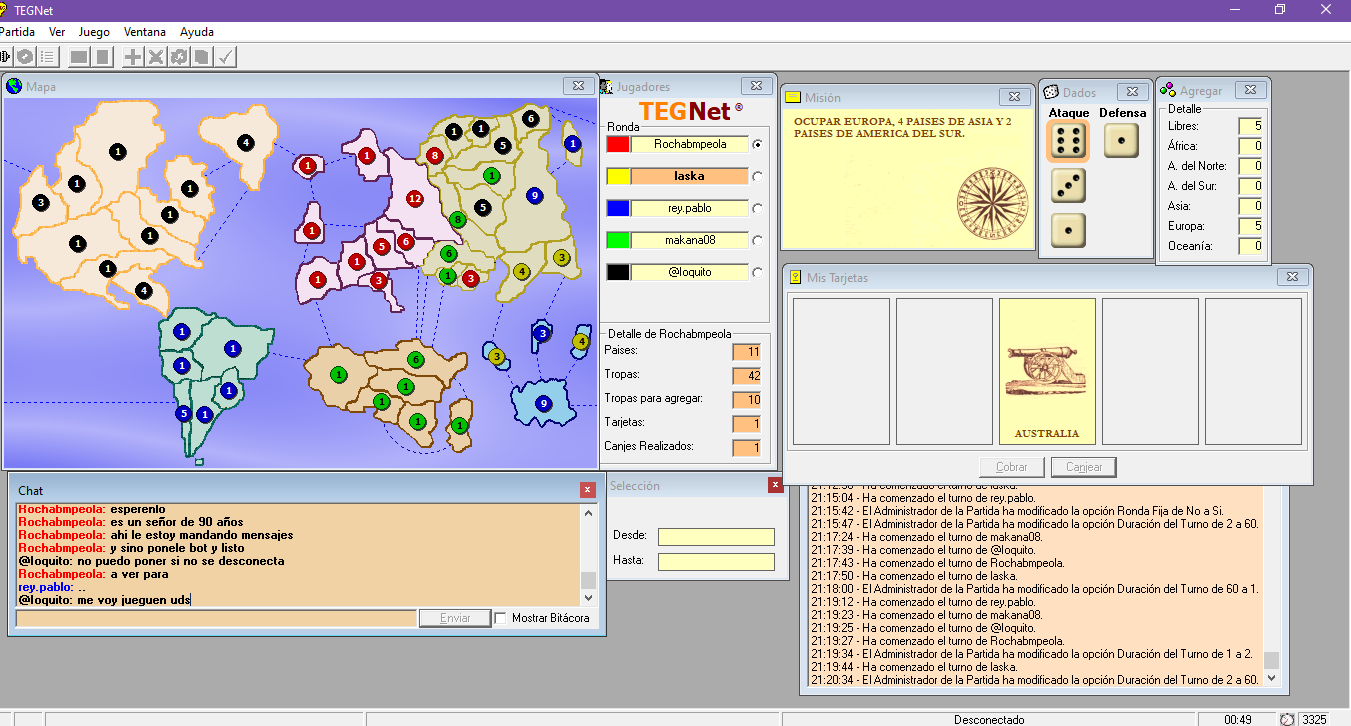Open the Ventana menu
Screen dimensions: 1351x726
click(x=145, y=32)
